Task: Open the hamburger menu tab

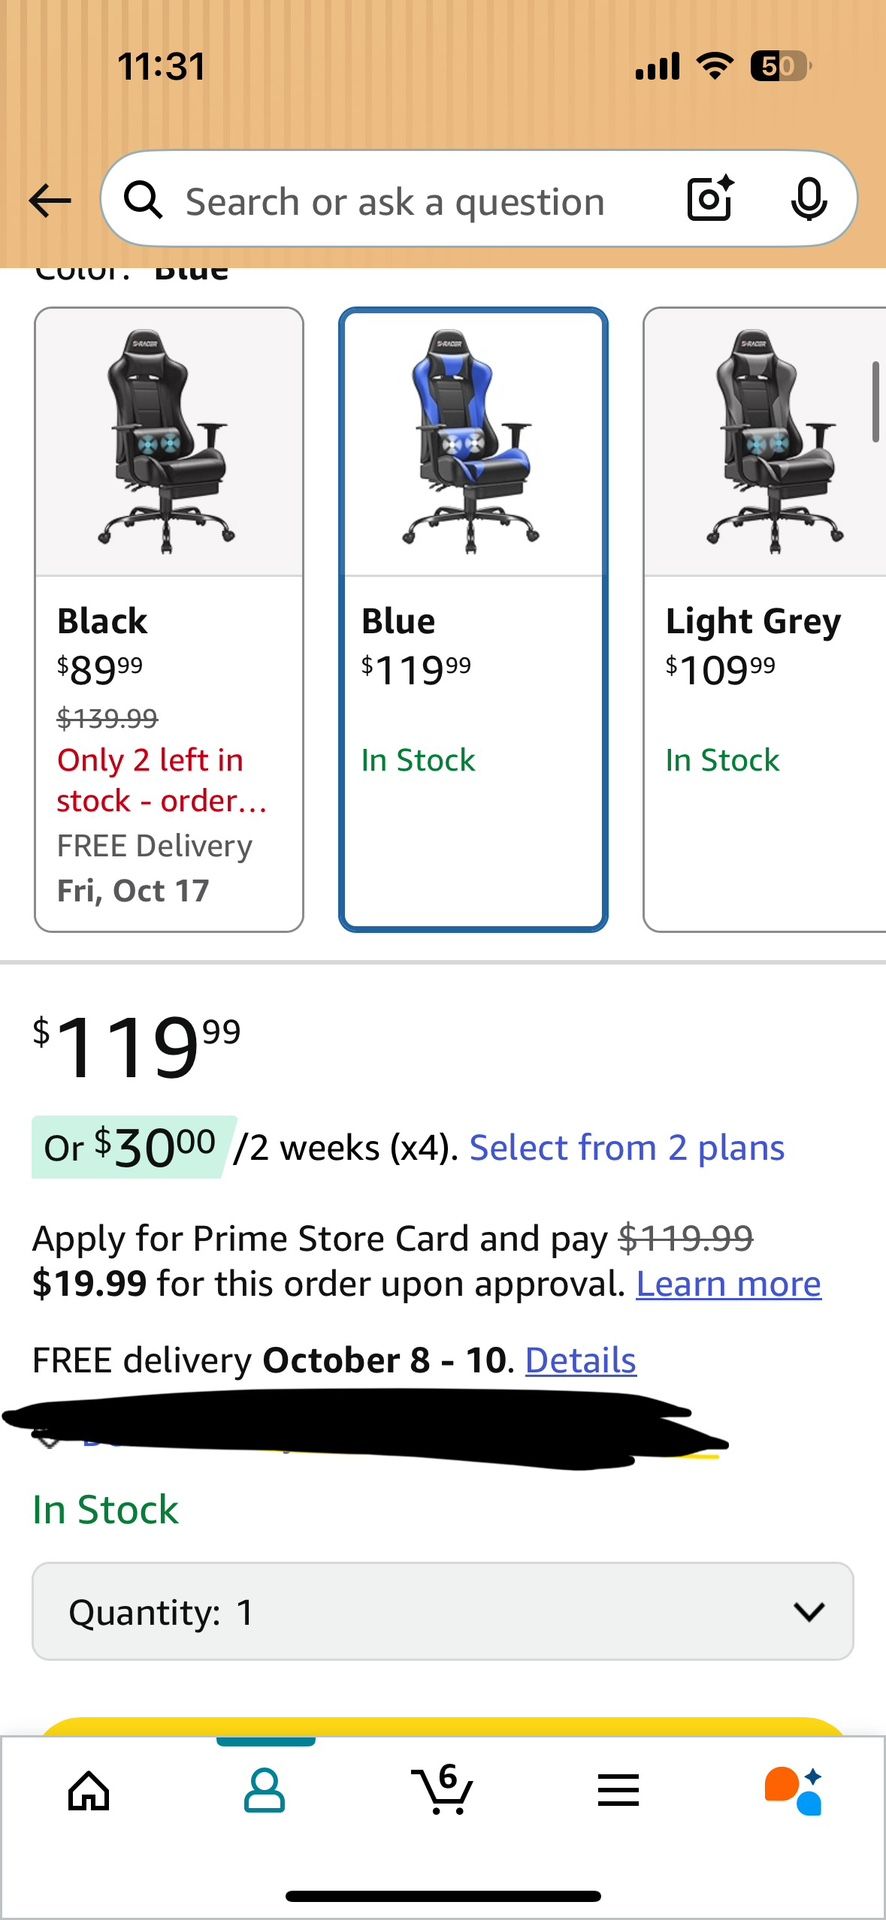Action: coord(618,1790)
